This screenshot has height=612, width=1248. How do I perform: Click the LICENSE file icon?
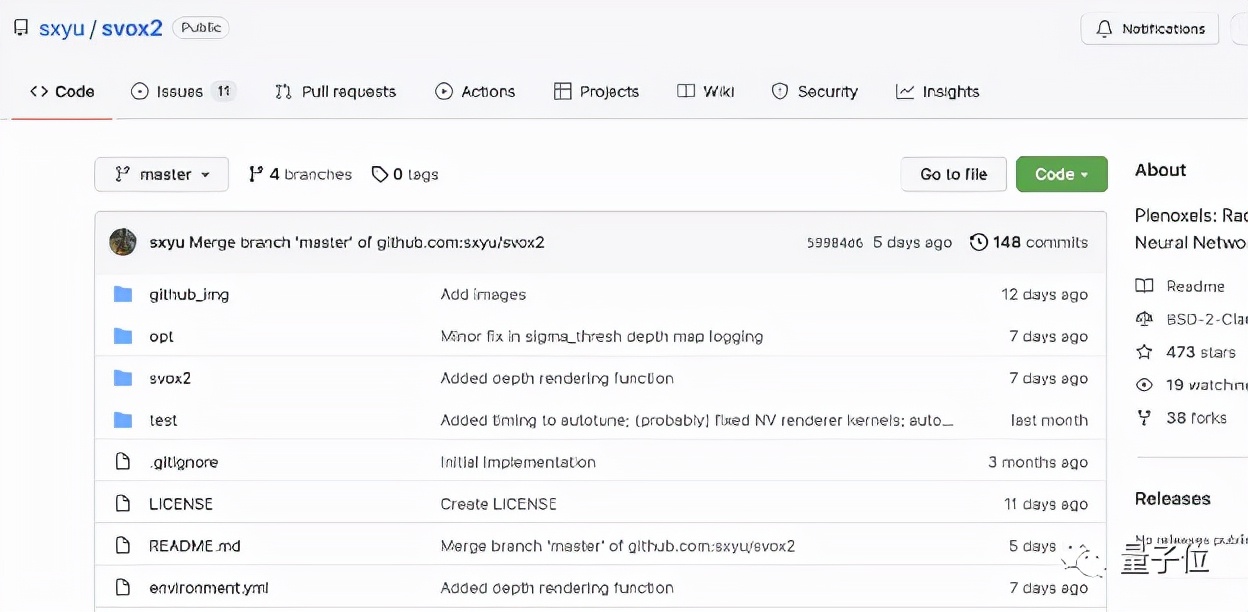tap(123, 504)
